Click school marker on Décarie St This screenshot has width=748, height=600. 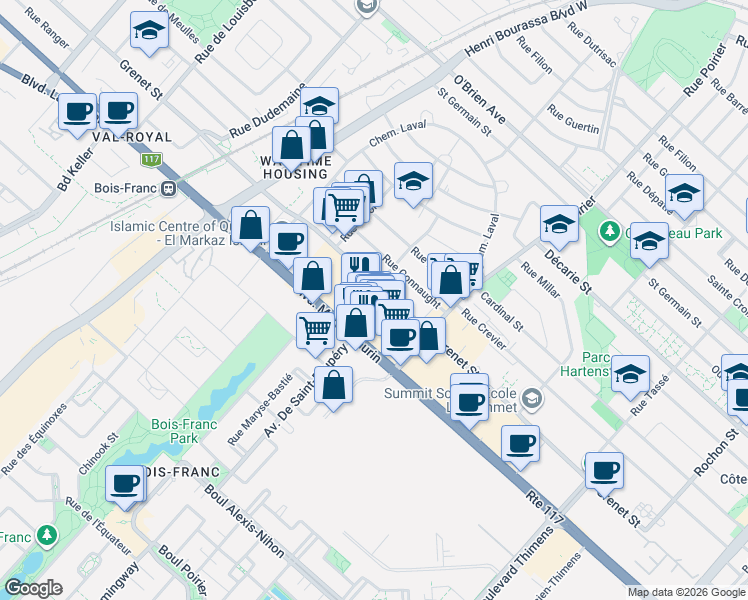[x=560, y=226]
